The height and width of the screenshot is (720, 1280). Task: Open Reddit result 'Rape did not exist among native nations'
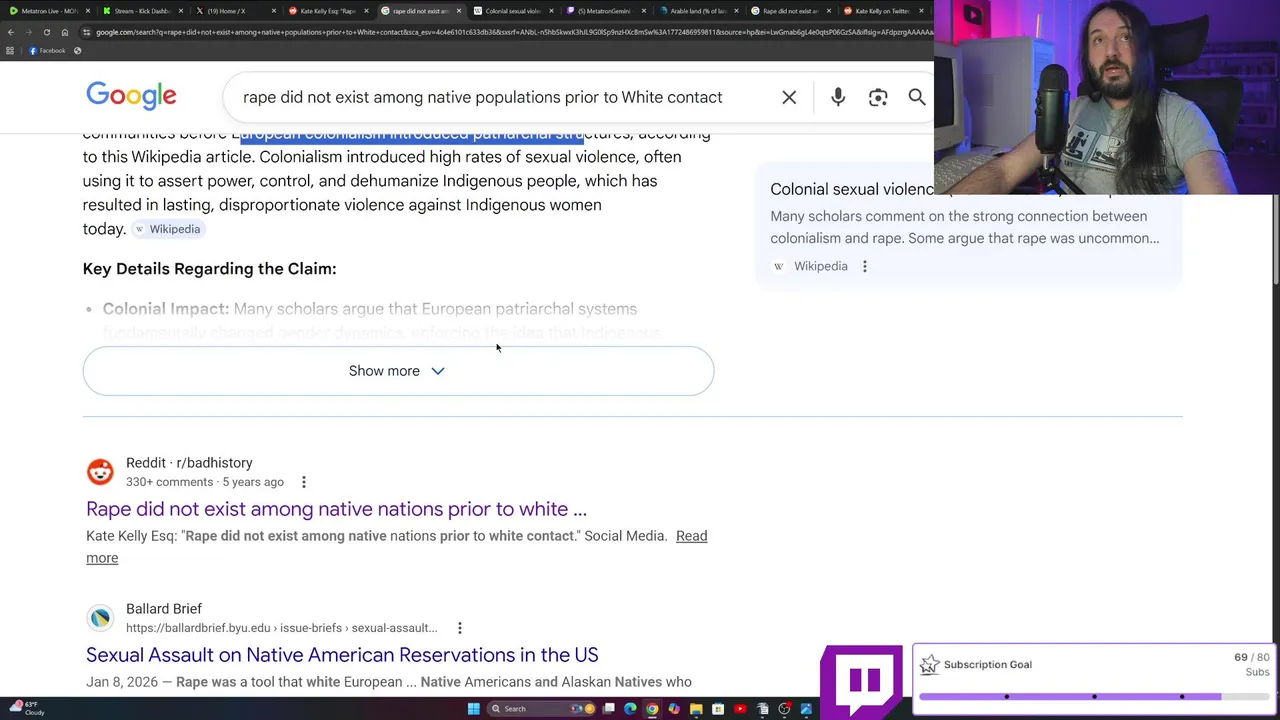tap(336, 509)
